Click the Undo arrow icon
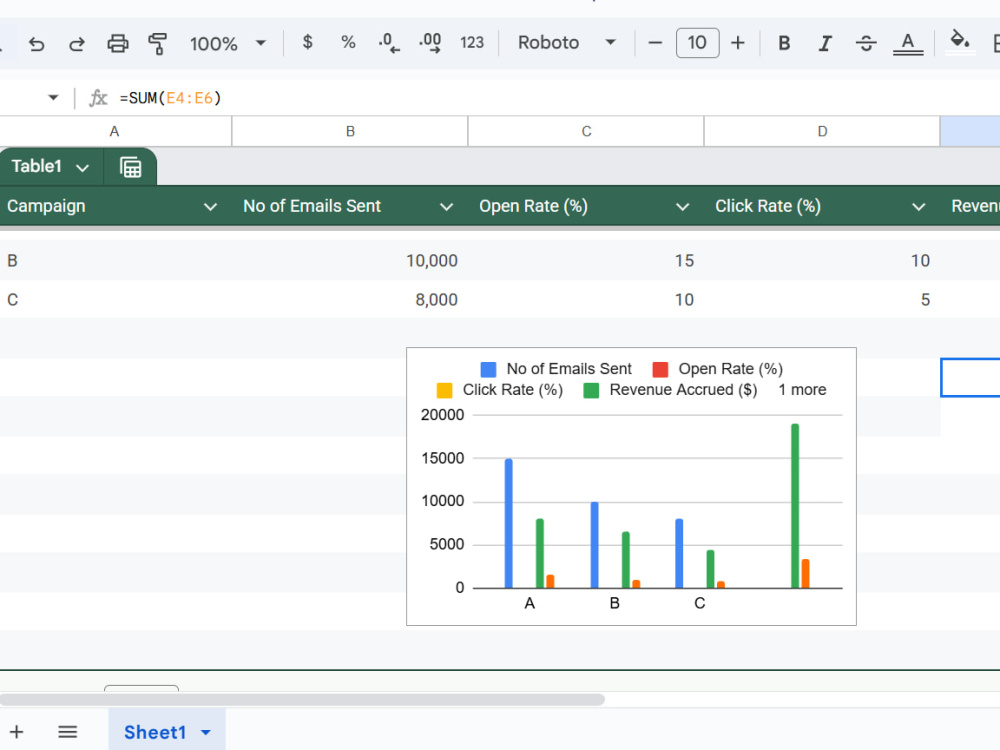Screen dimensions: 1000x750 tap(36, 43)
